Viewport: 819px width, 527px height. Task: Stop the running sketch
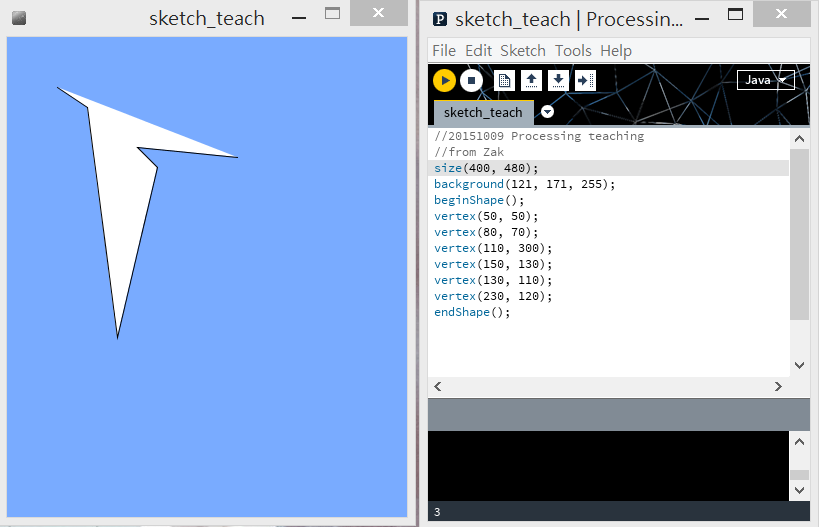tap(471, 80)
